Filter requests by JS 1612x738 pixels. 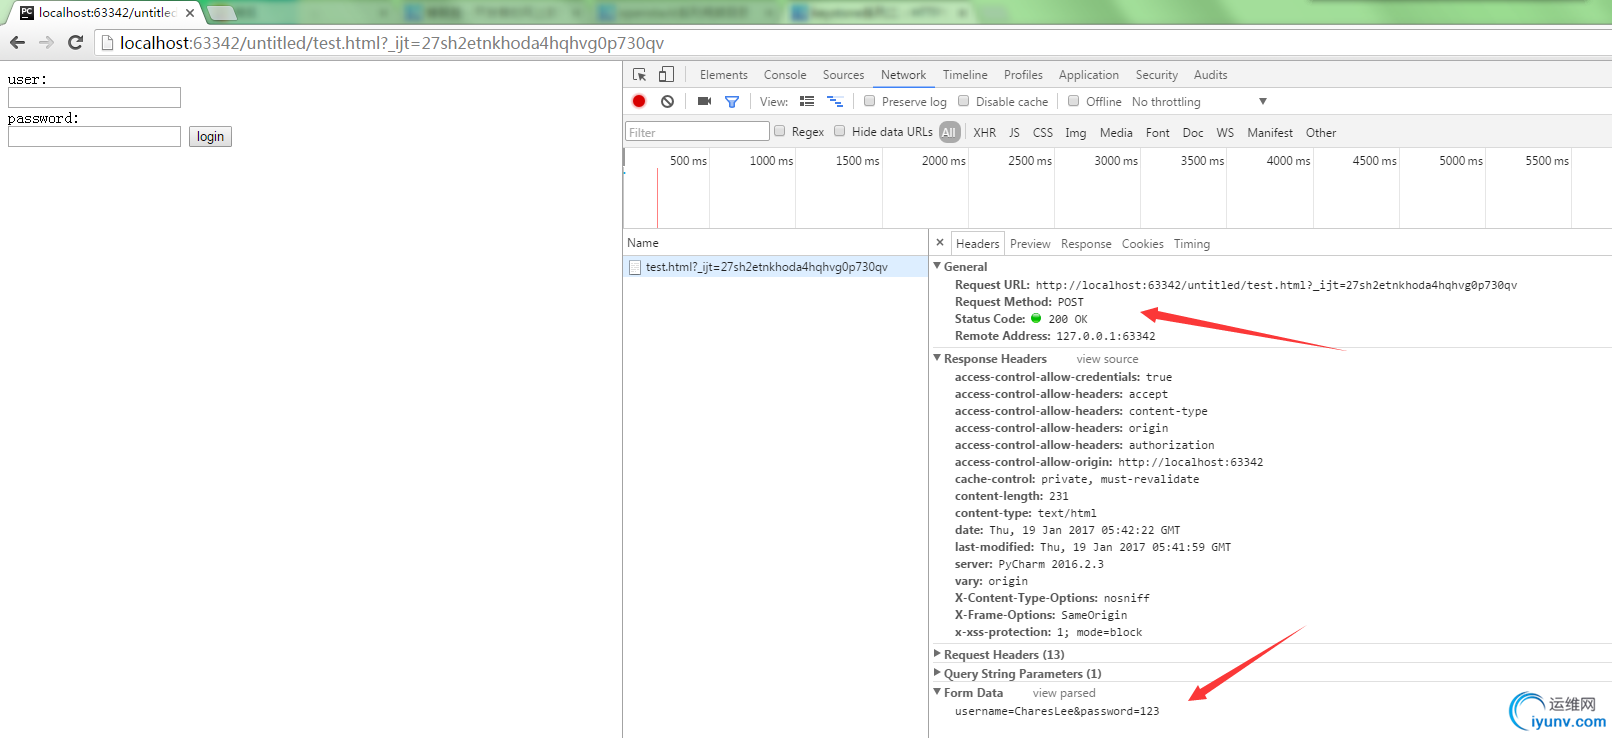[x=1014, y=132]
